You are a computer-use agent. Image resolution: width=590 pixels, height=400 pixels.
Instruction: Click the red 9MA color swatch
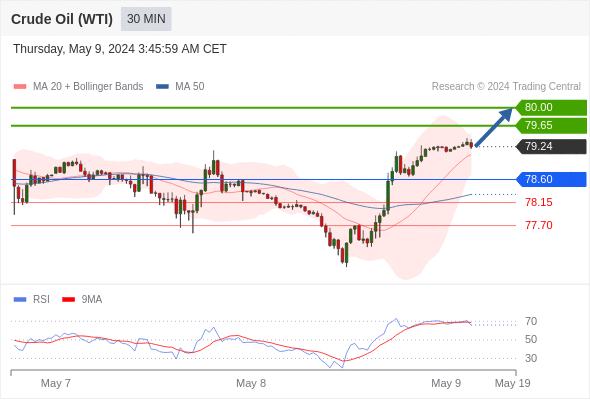[68, 300]
